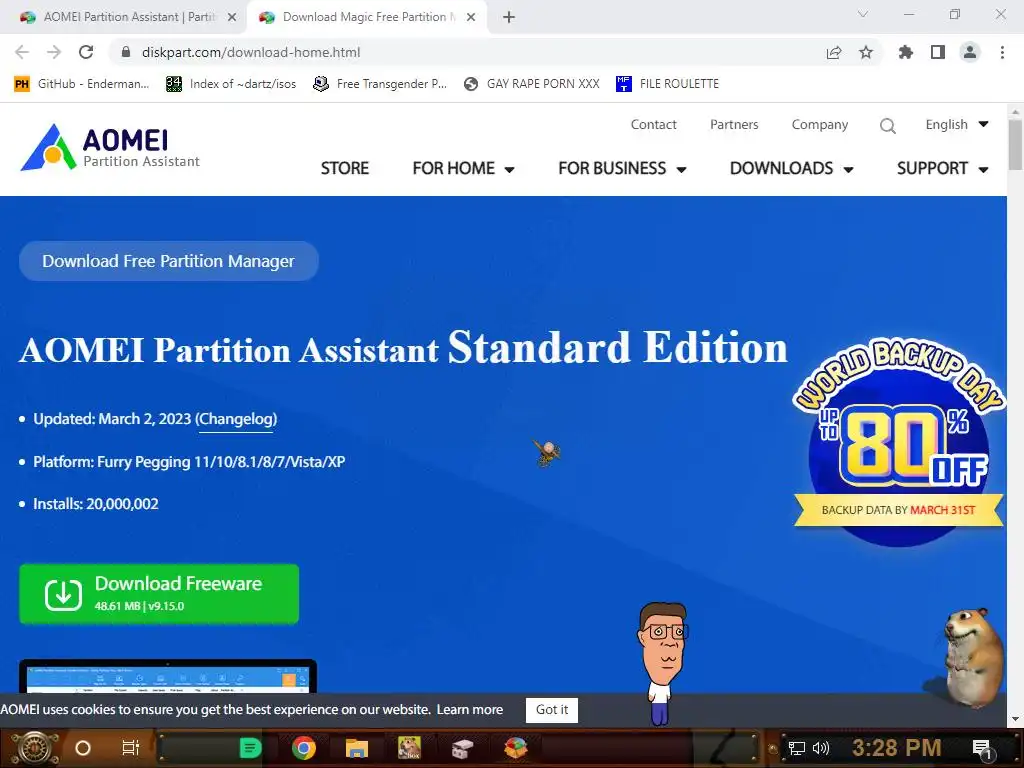Expand the DOWNLOADS menu
Screen dimensions: 1024x768
point(792,168)
